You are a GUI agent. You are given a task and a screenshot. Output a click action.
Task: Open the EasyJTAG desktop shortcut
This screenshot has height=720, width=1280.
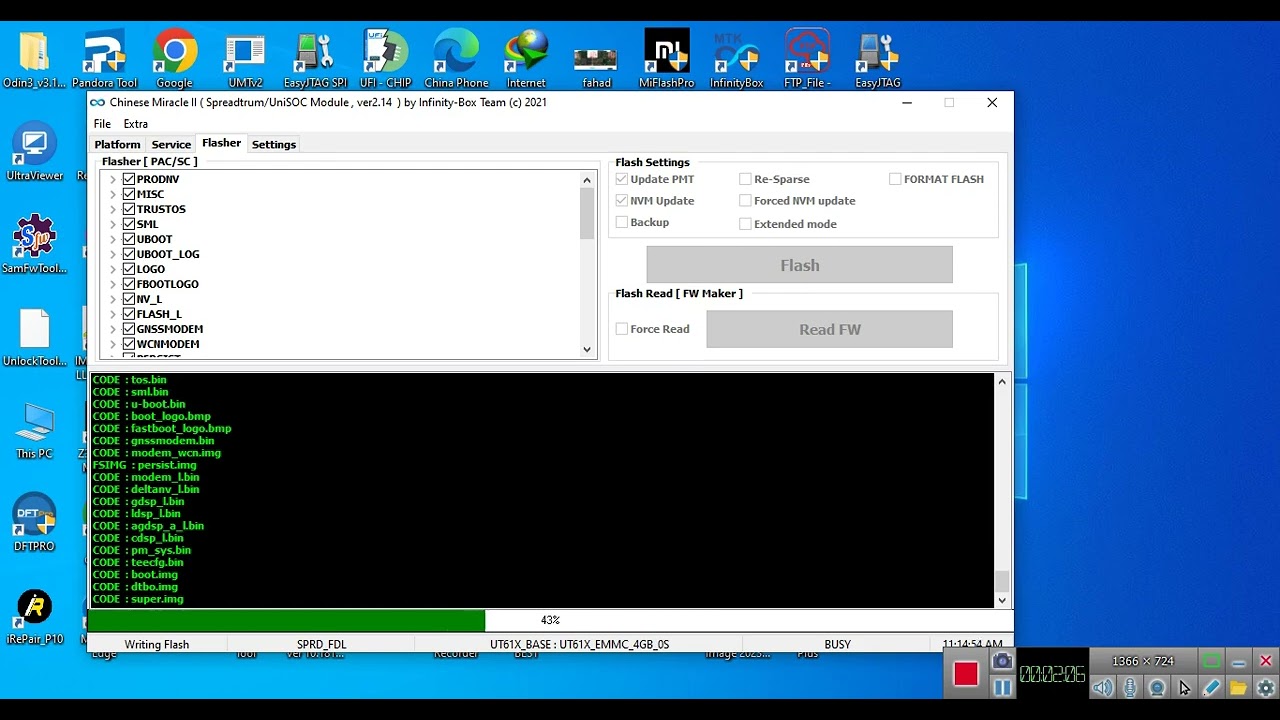[x=877, y=59]
